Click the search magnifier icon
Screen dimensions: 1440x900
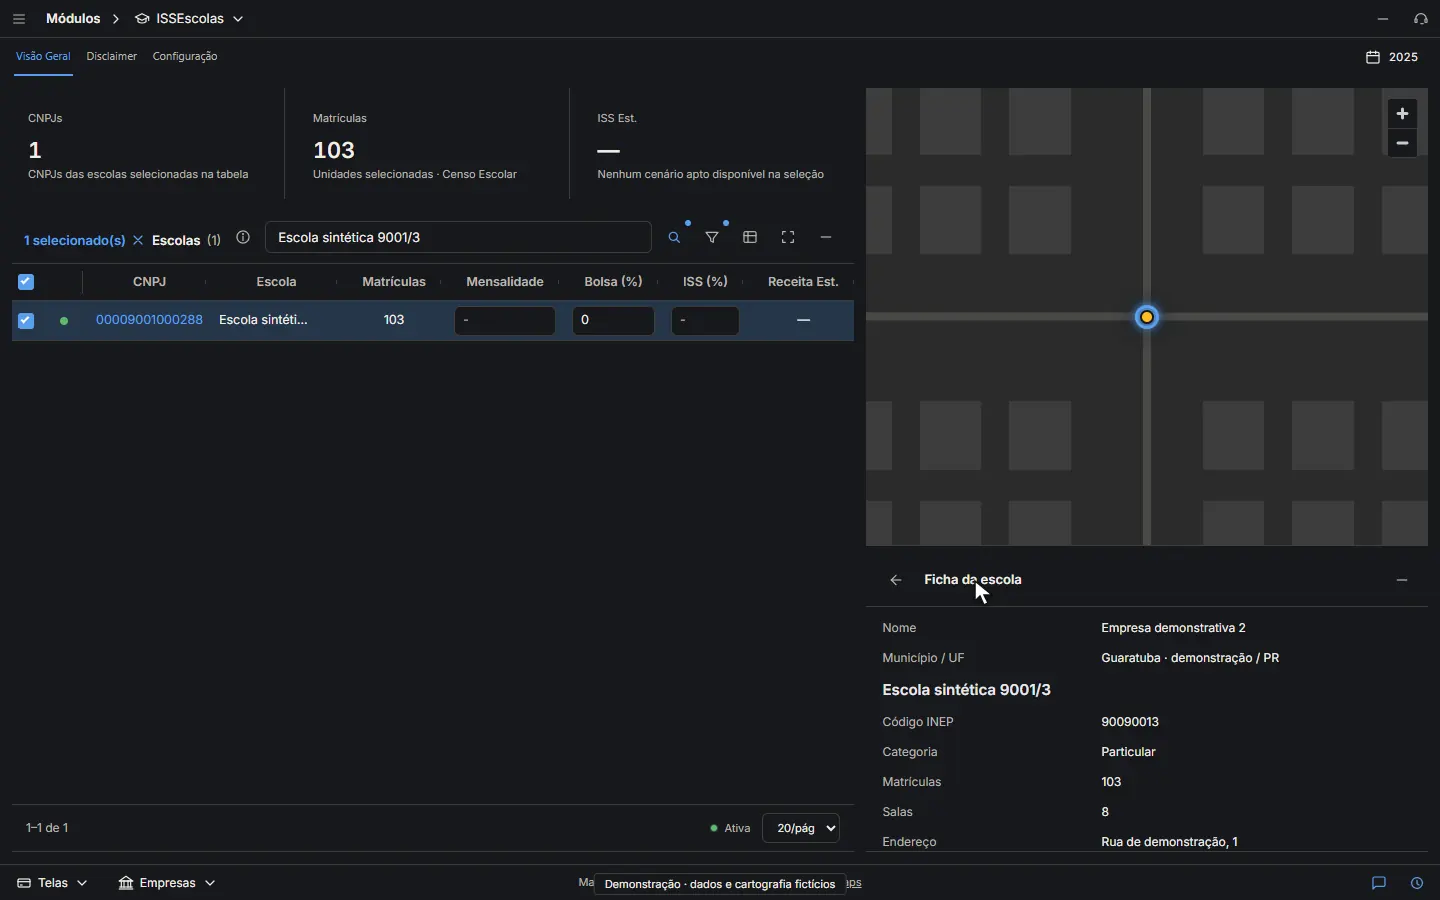click(x=675, y=238)
